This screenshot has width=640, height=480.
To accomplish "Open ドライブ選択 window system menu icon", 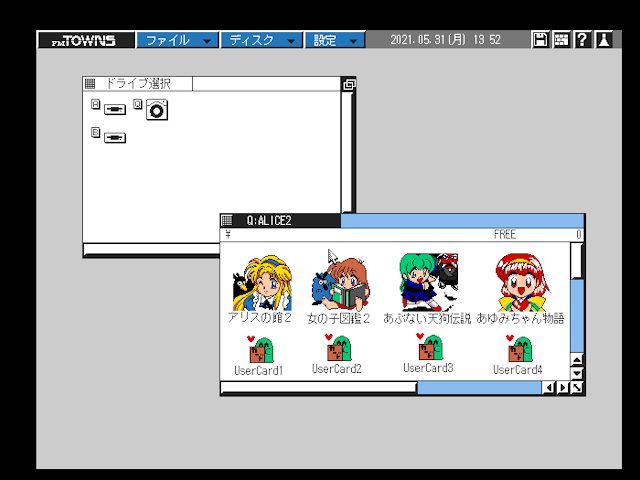I will coord(90,84).
